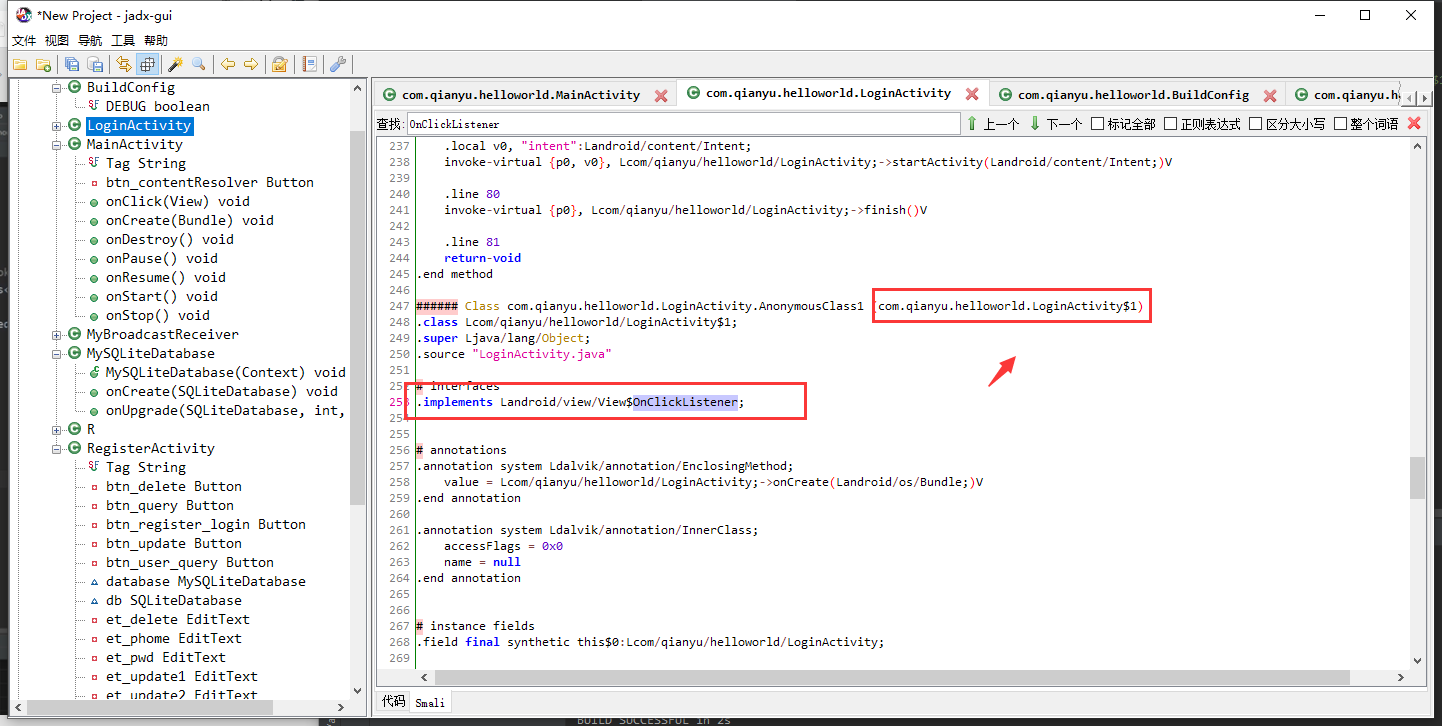Navigate back using the left arrow icon
This screenshot has height=726, width=1442.
pyautogui.click(x=227, y=63)
